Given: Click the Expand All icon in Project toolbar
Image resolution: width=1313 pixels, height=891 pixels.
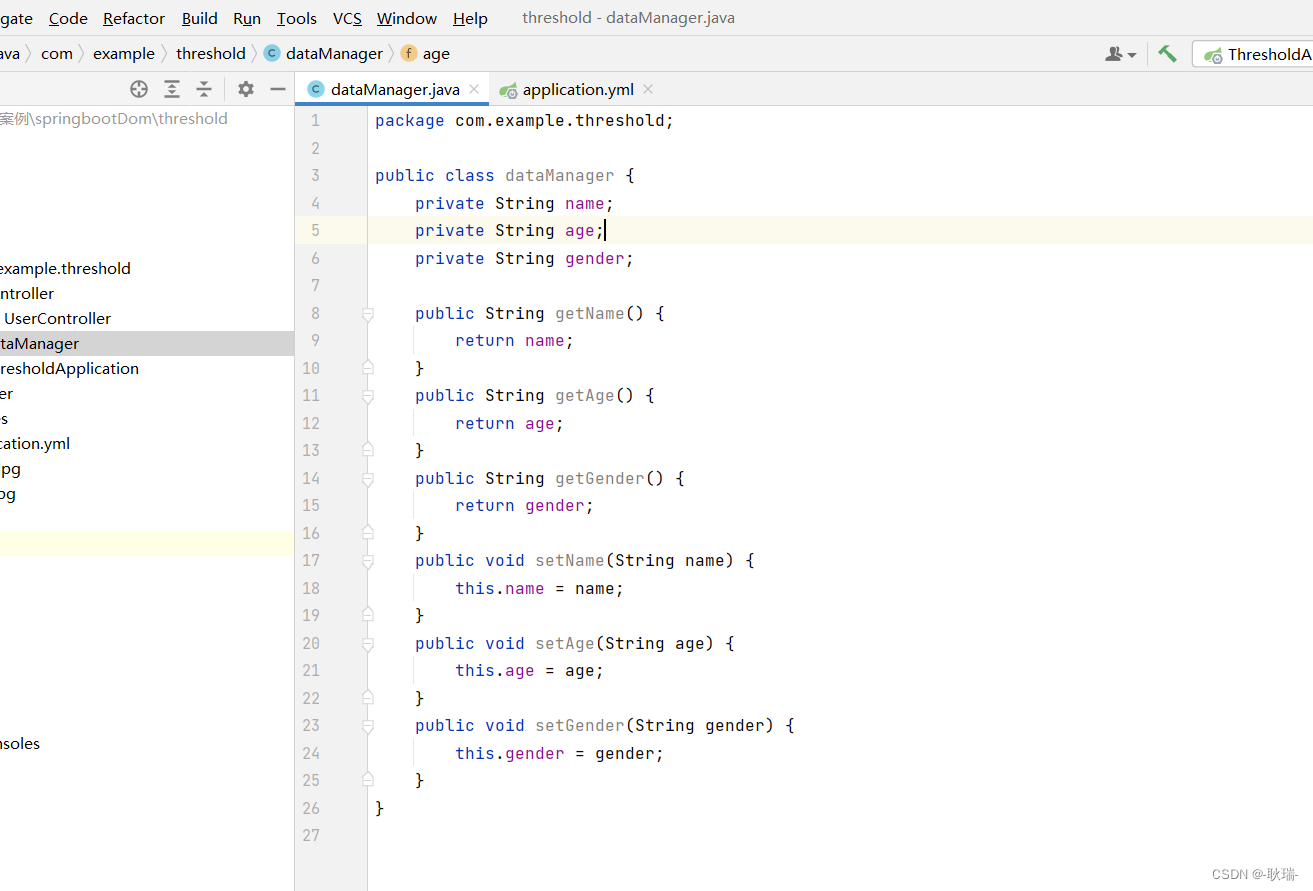Looking at the screenshot, I should (171, 89).
